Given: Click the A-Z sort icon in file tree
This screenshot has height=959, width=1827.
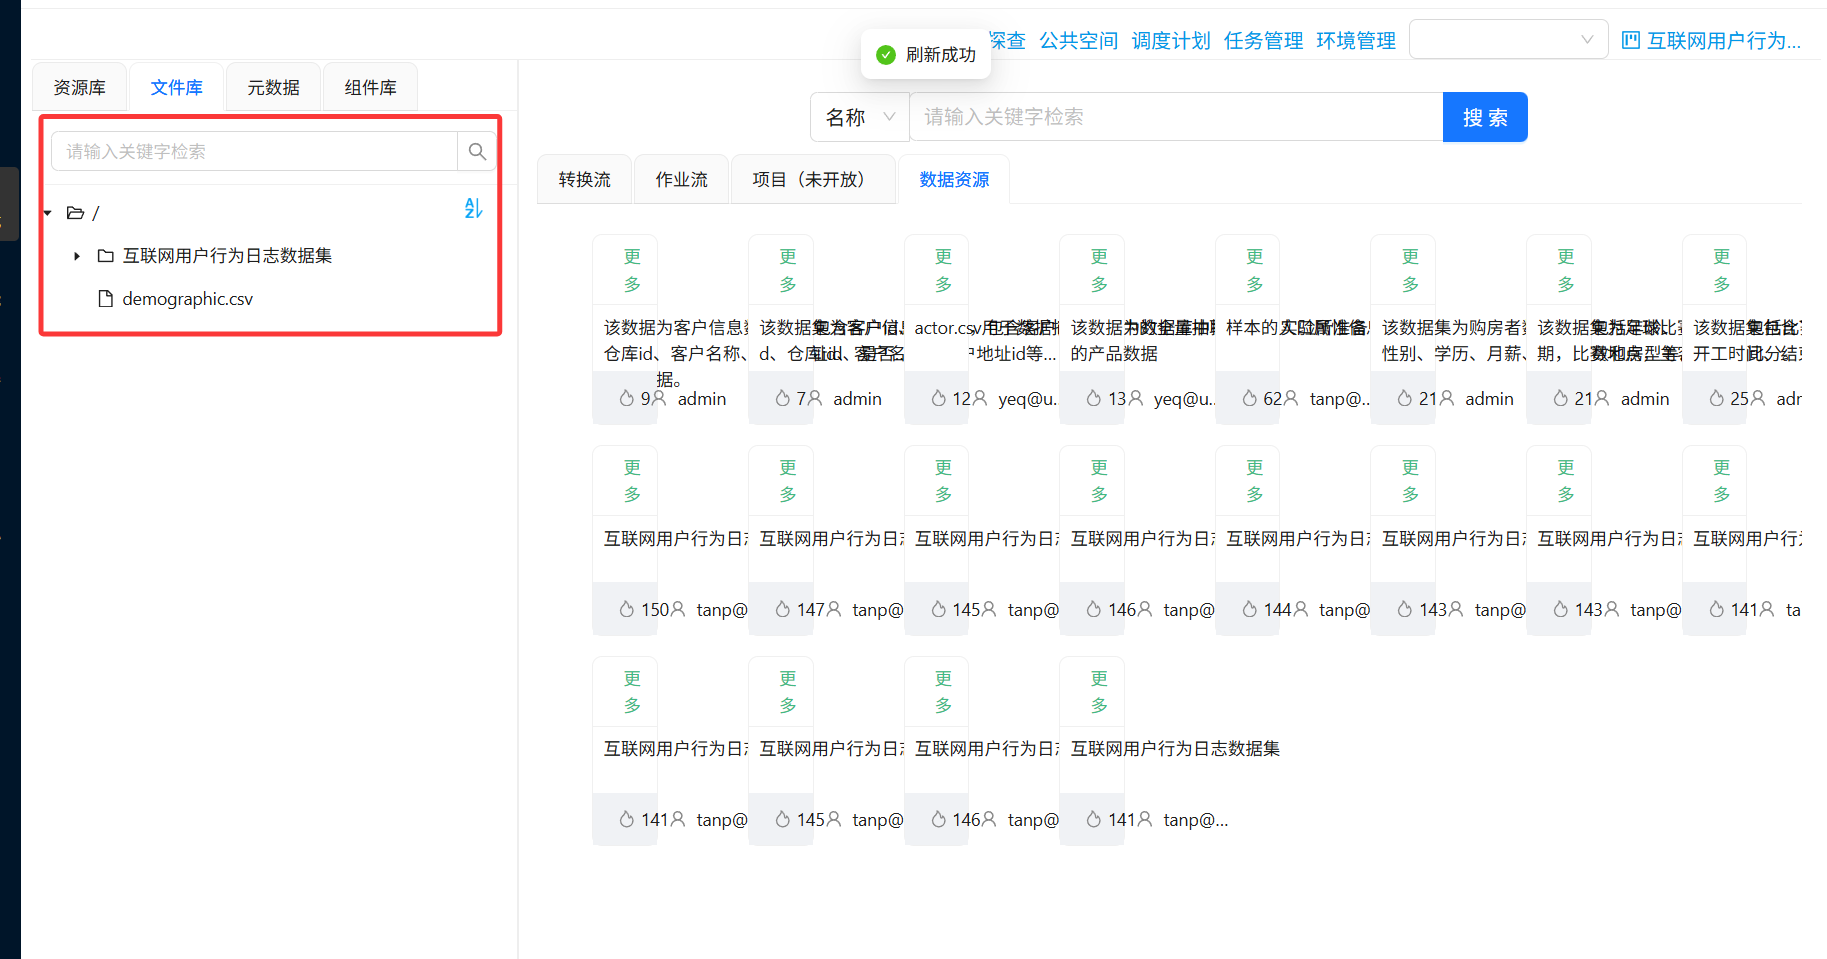Looking at the screenshot, I should [x=474, y=208].
